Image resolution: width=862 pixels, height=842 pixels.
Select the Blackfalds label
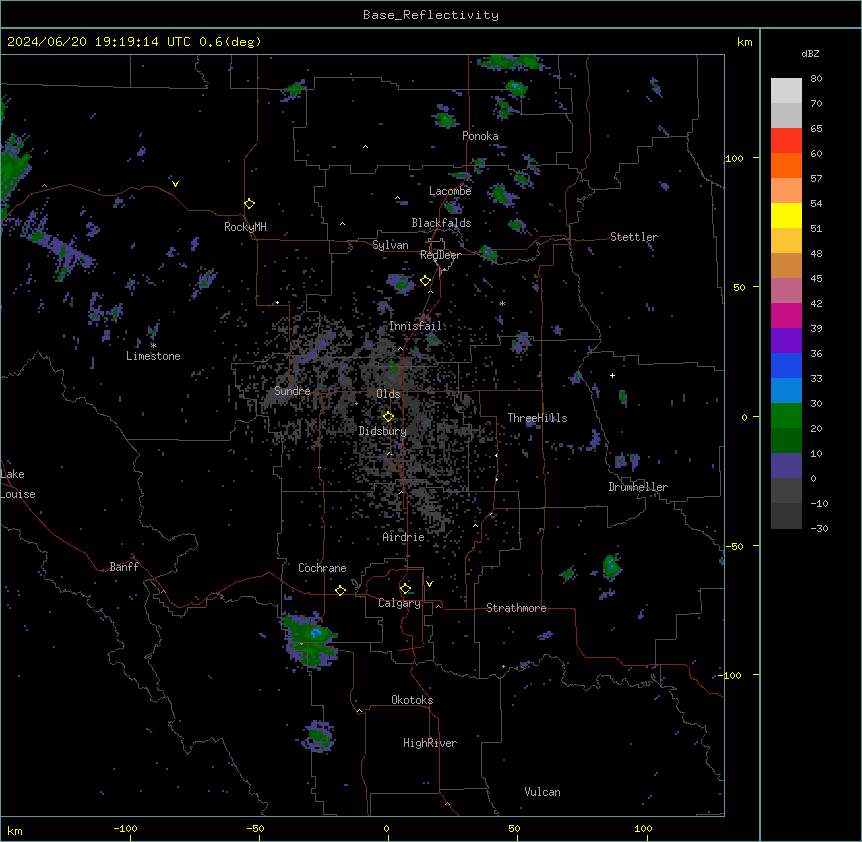pos(441,223)
